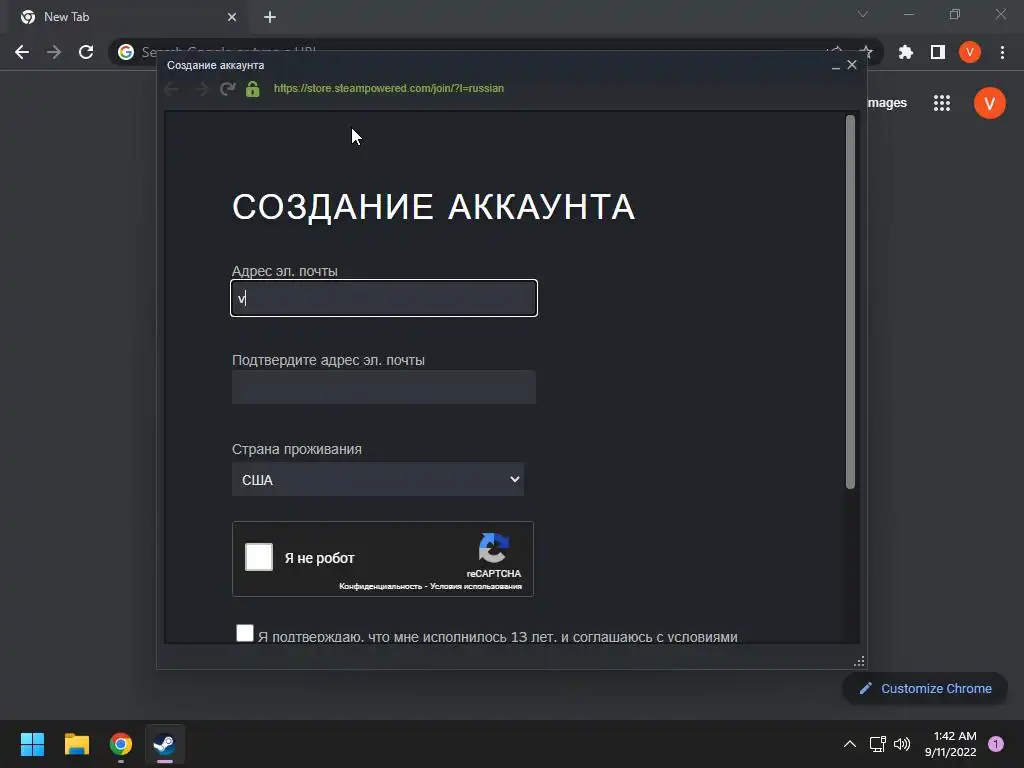Open volume control tray icon
Image resolution: width=1024 pixels, height=768 pixels.
(902, 744)
